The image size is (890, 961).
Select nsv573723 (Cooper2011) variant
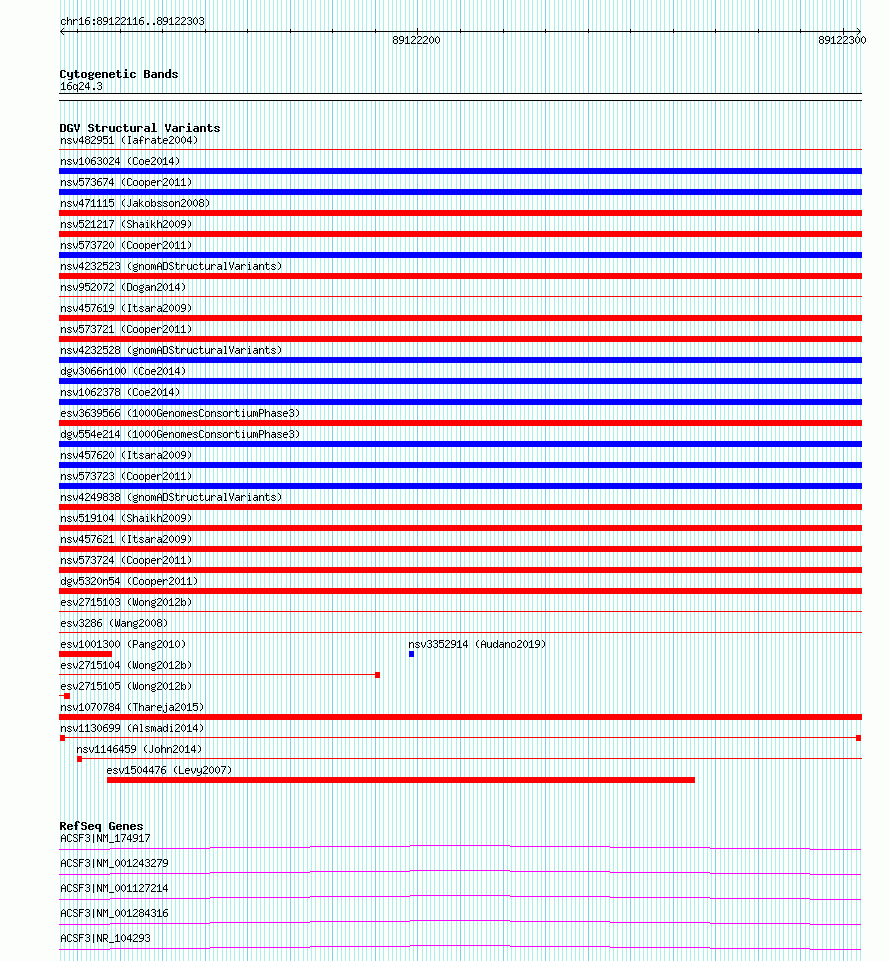pyautogui.click(x=126, y=476)
